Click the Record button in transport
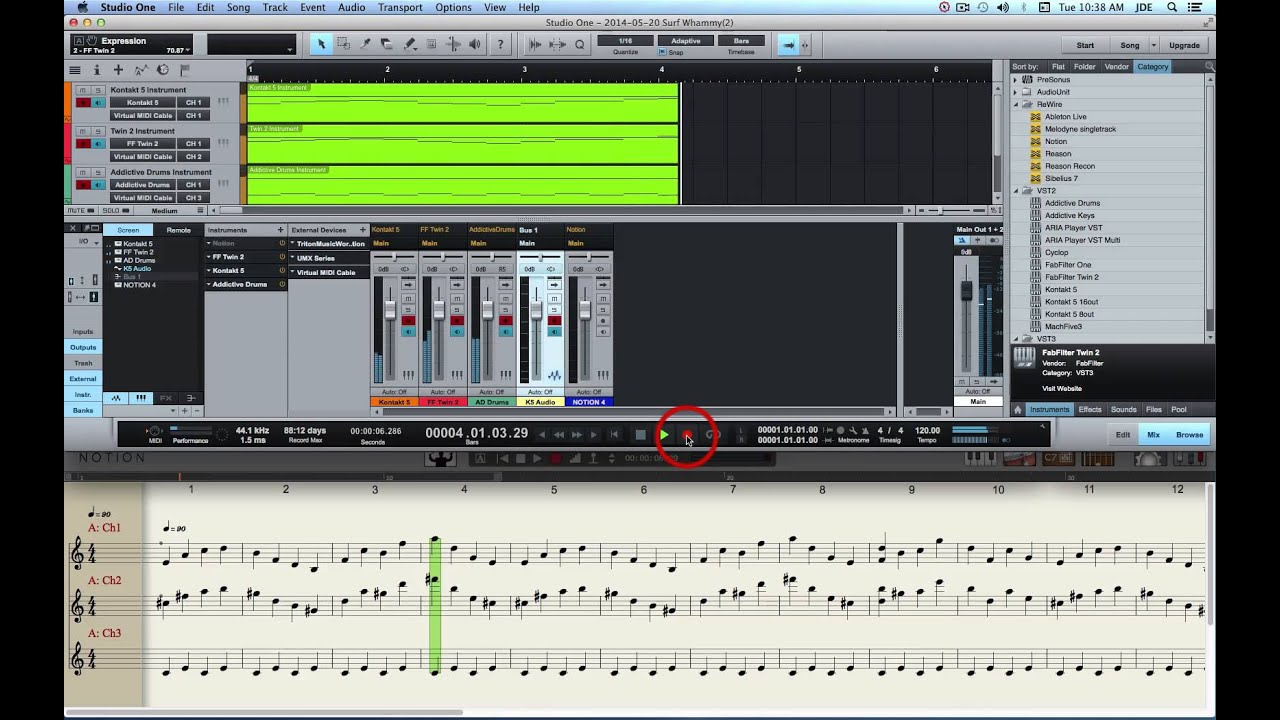Screen dimensions: 1280x720 point(687,434)
